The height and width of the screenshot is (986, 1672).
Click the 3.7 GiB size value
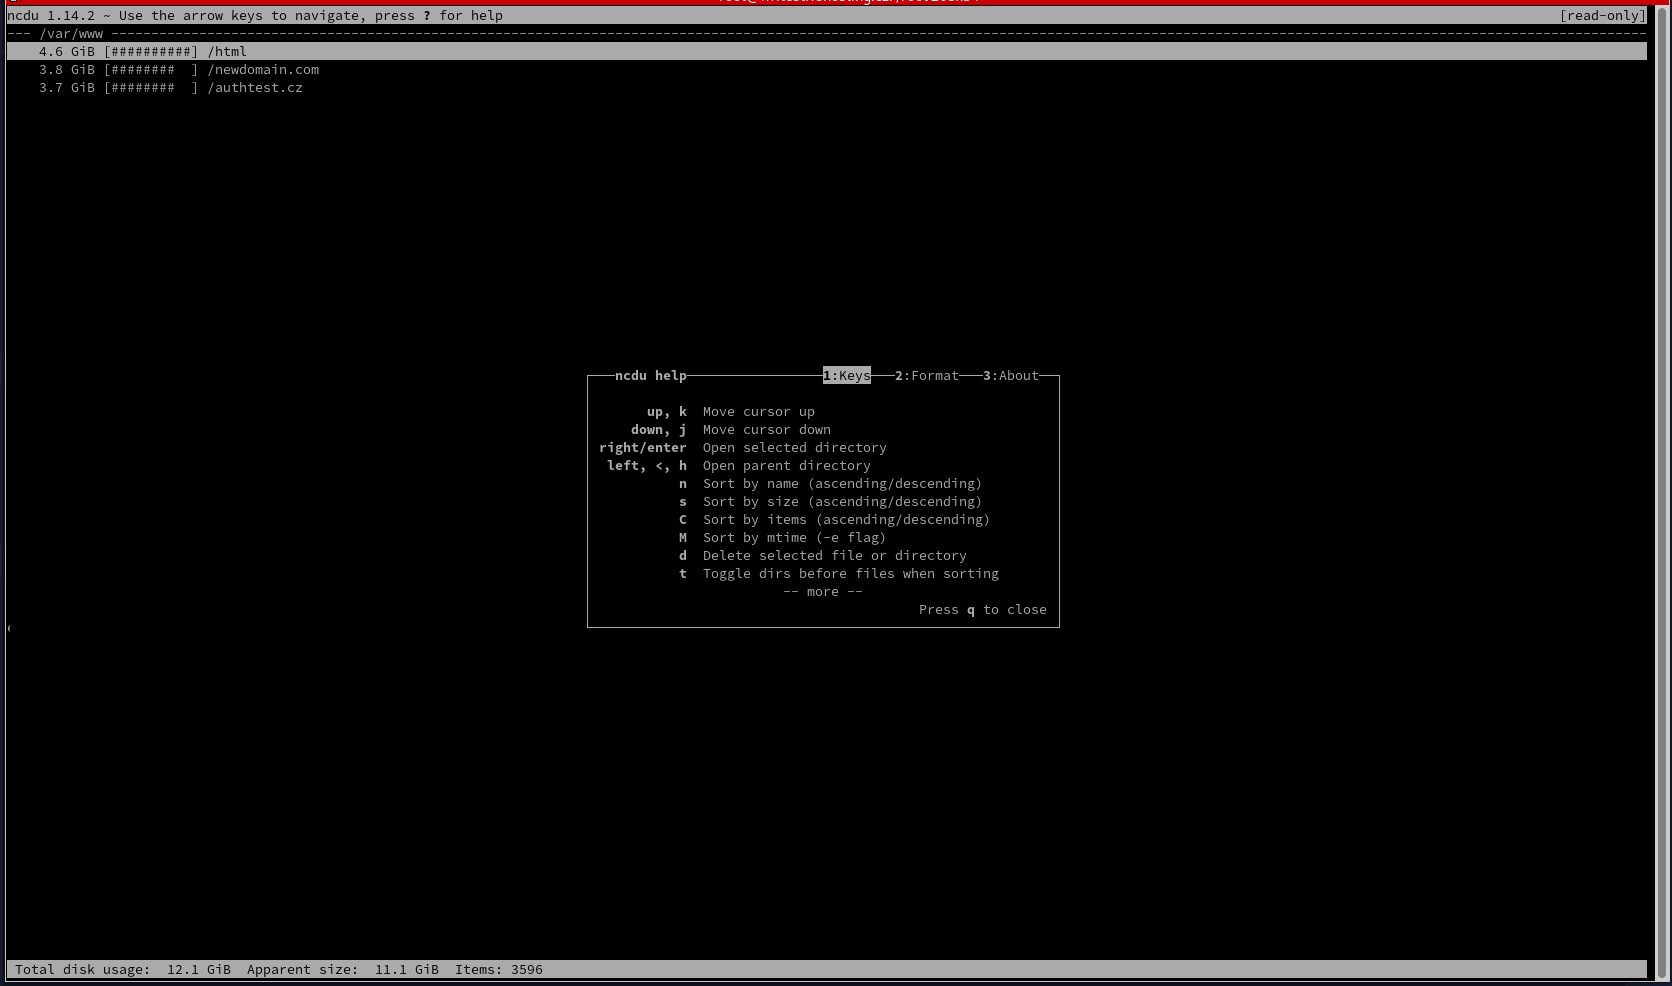click(67, 87)
